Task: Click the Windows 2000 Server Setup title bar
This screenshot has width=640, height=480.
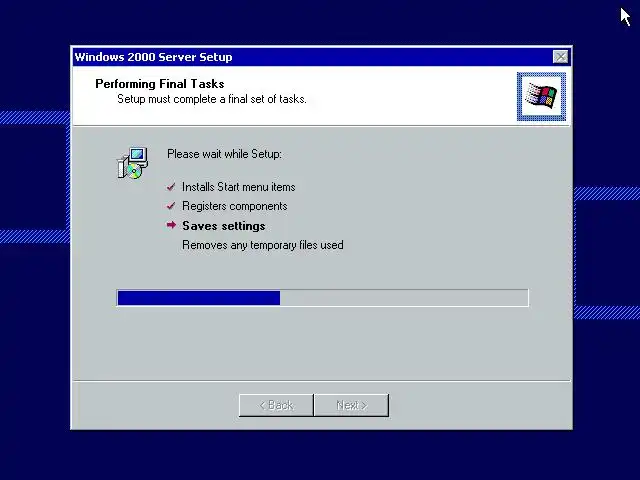Action: [x=322, y=57]
